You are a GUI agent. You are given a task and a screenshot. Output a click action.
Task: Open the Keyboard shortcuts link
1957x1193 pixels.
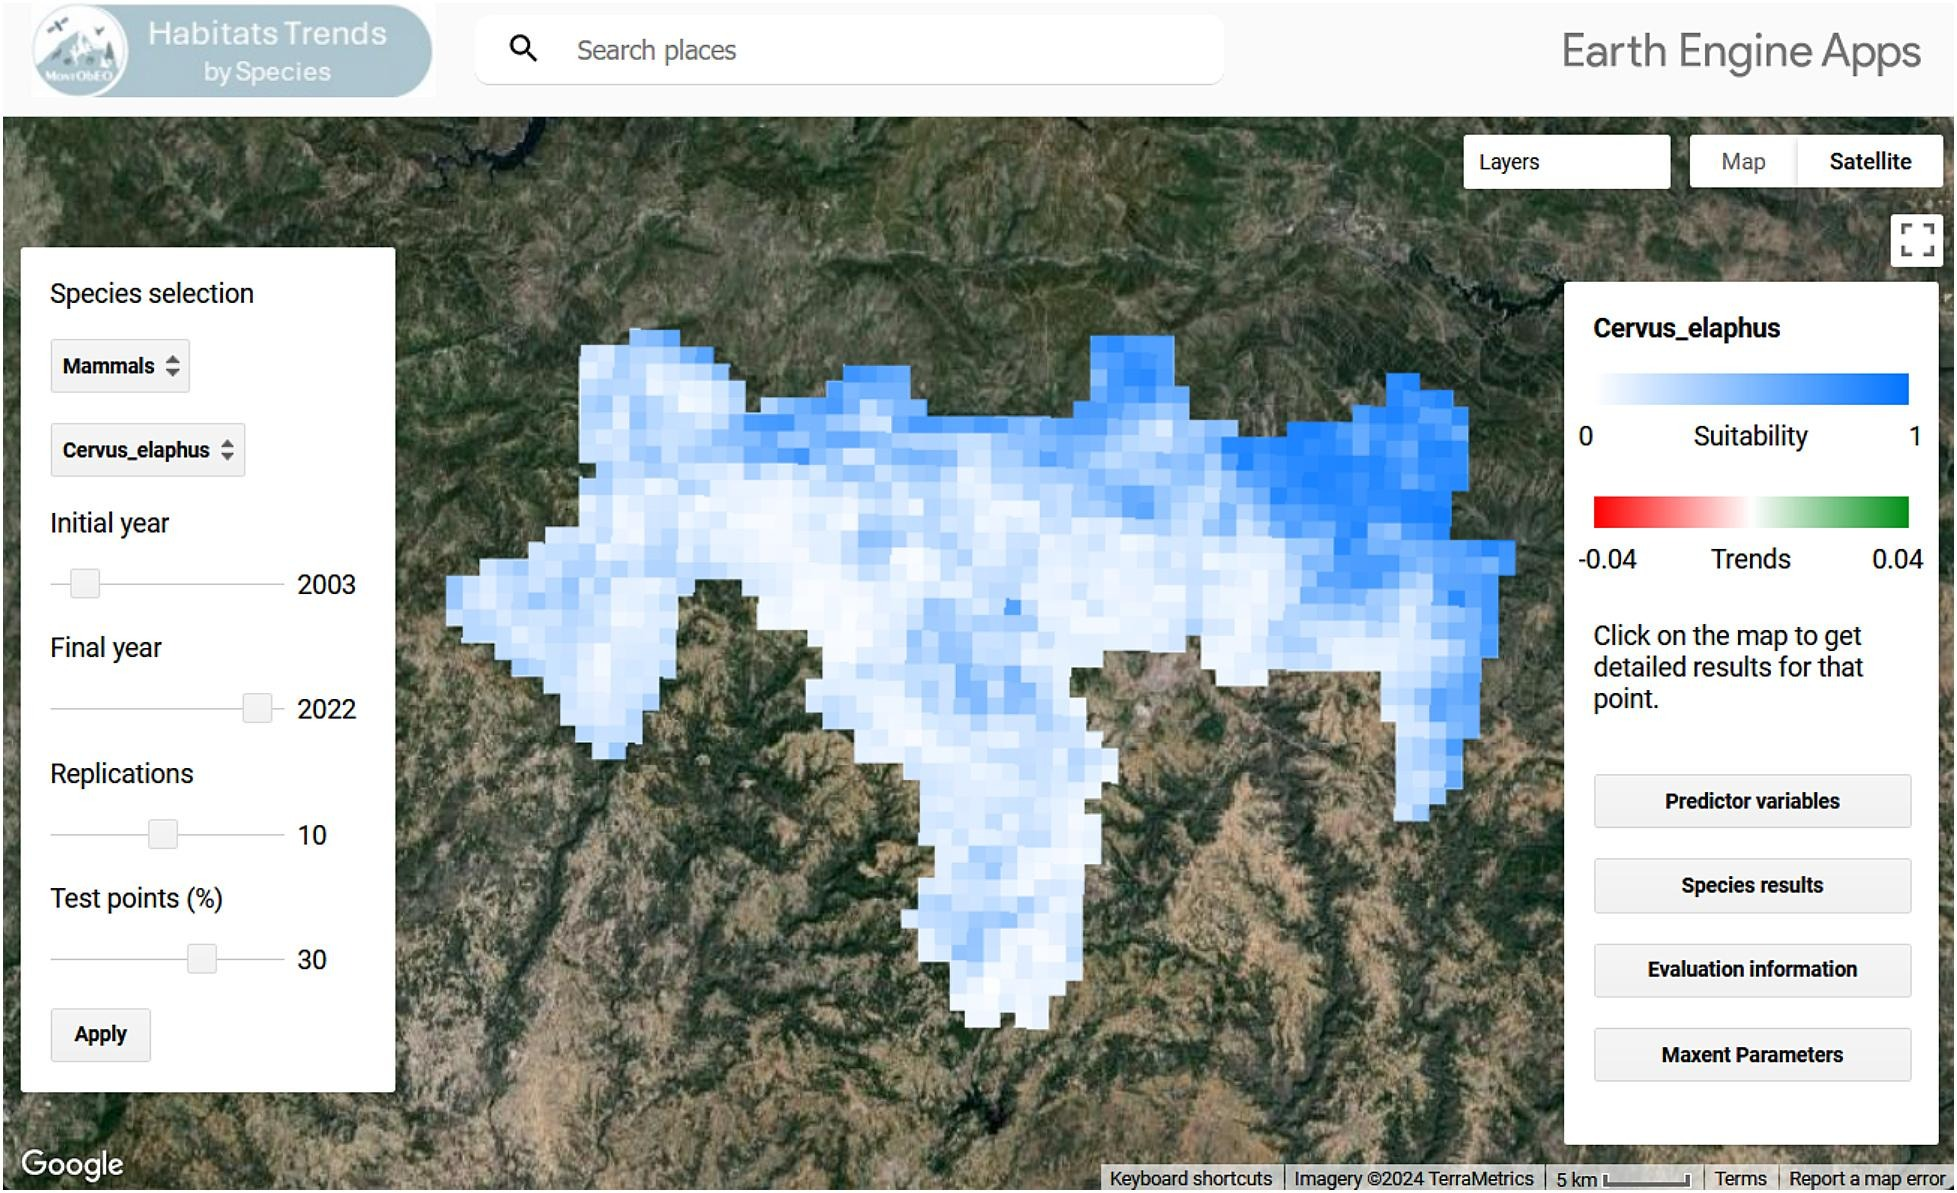click(1190, 1178)
